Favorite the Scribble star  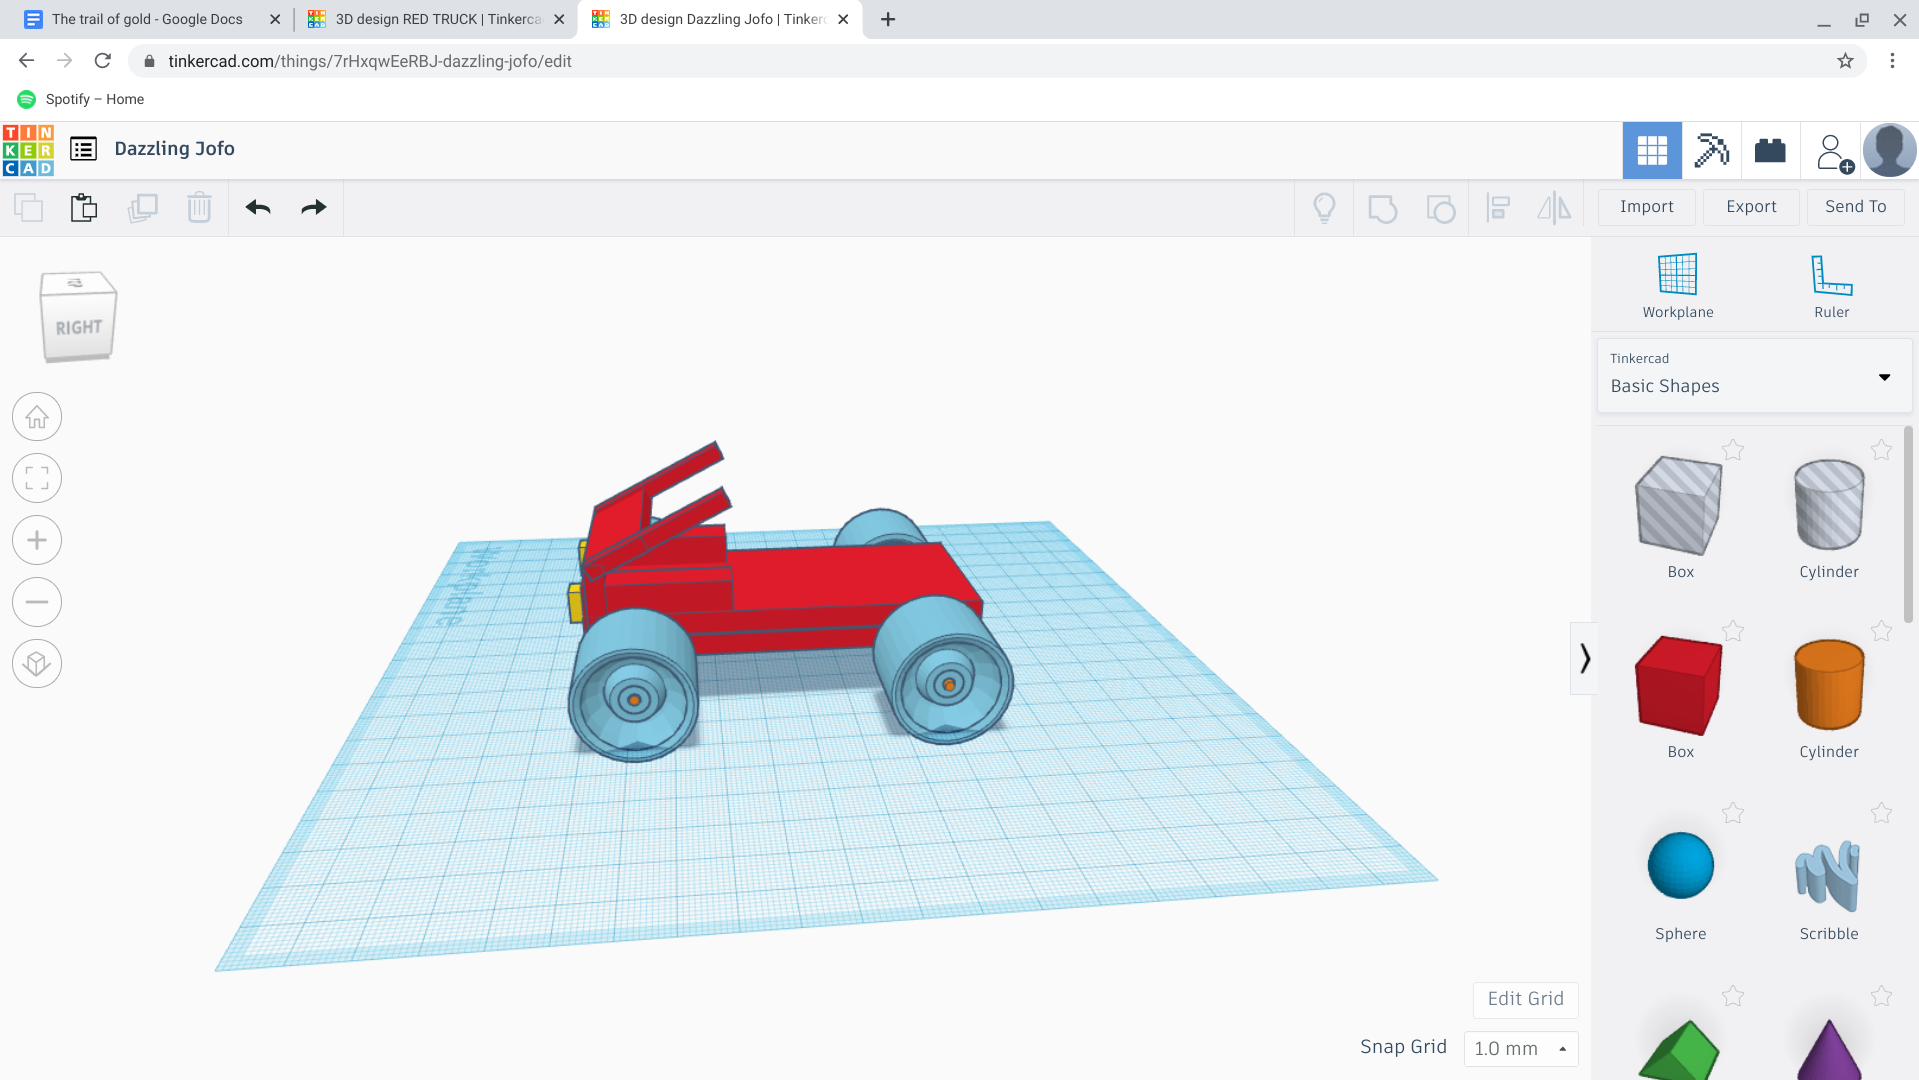click(1881, 814)
